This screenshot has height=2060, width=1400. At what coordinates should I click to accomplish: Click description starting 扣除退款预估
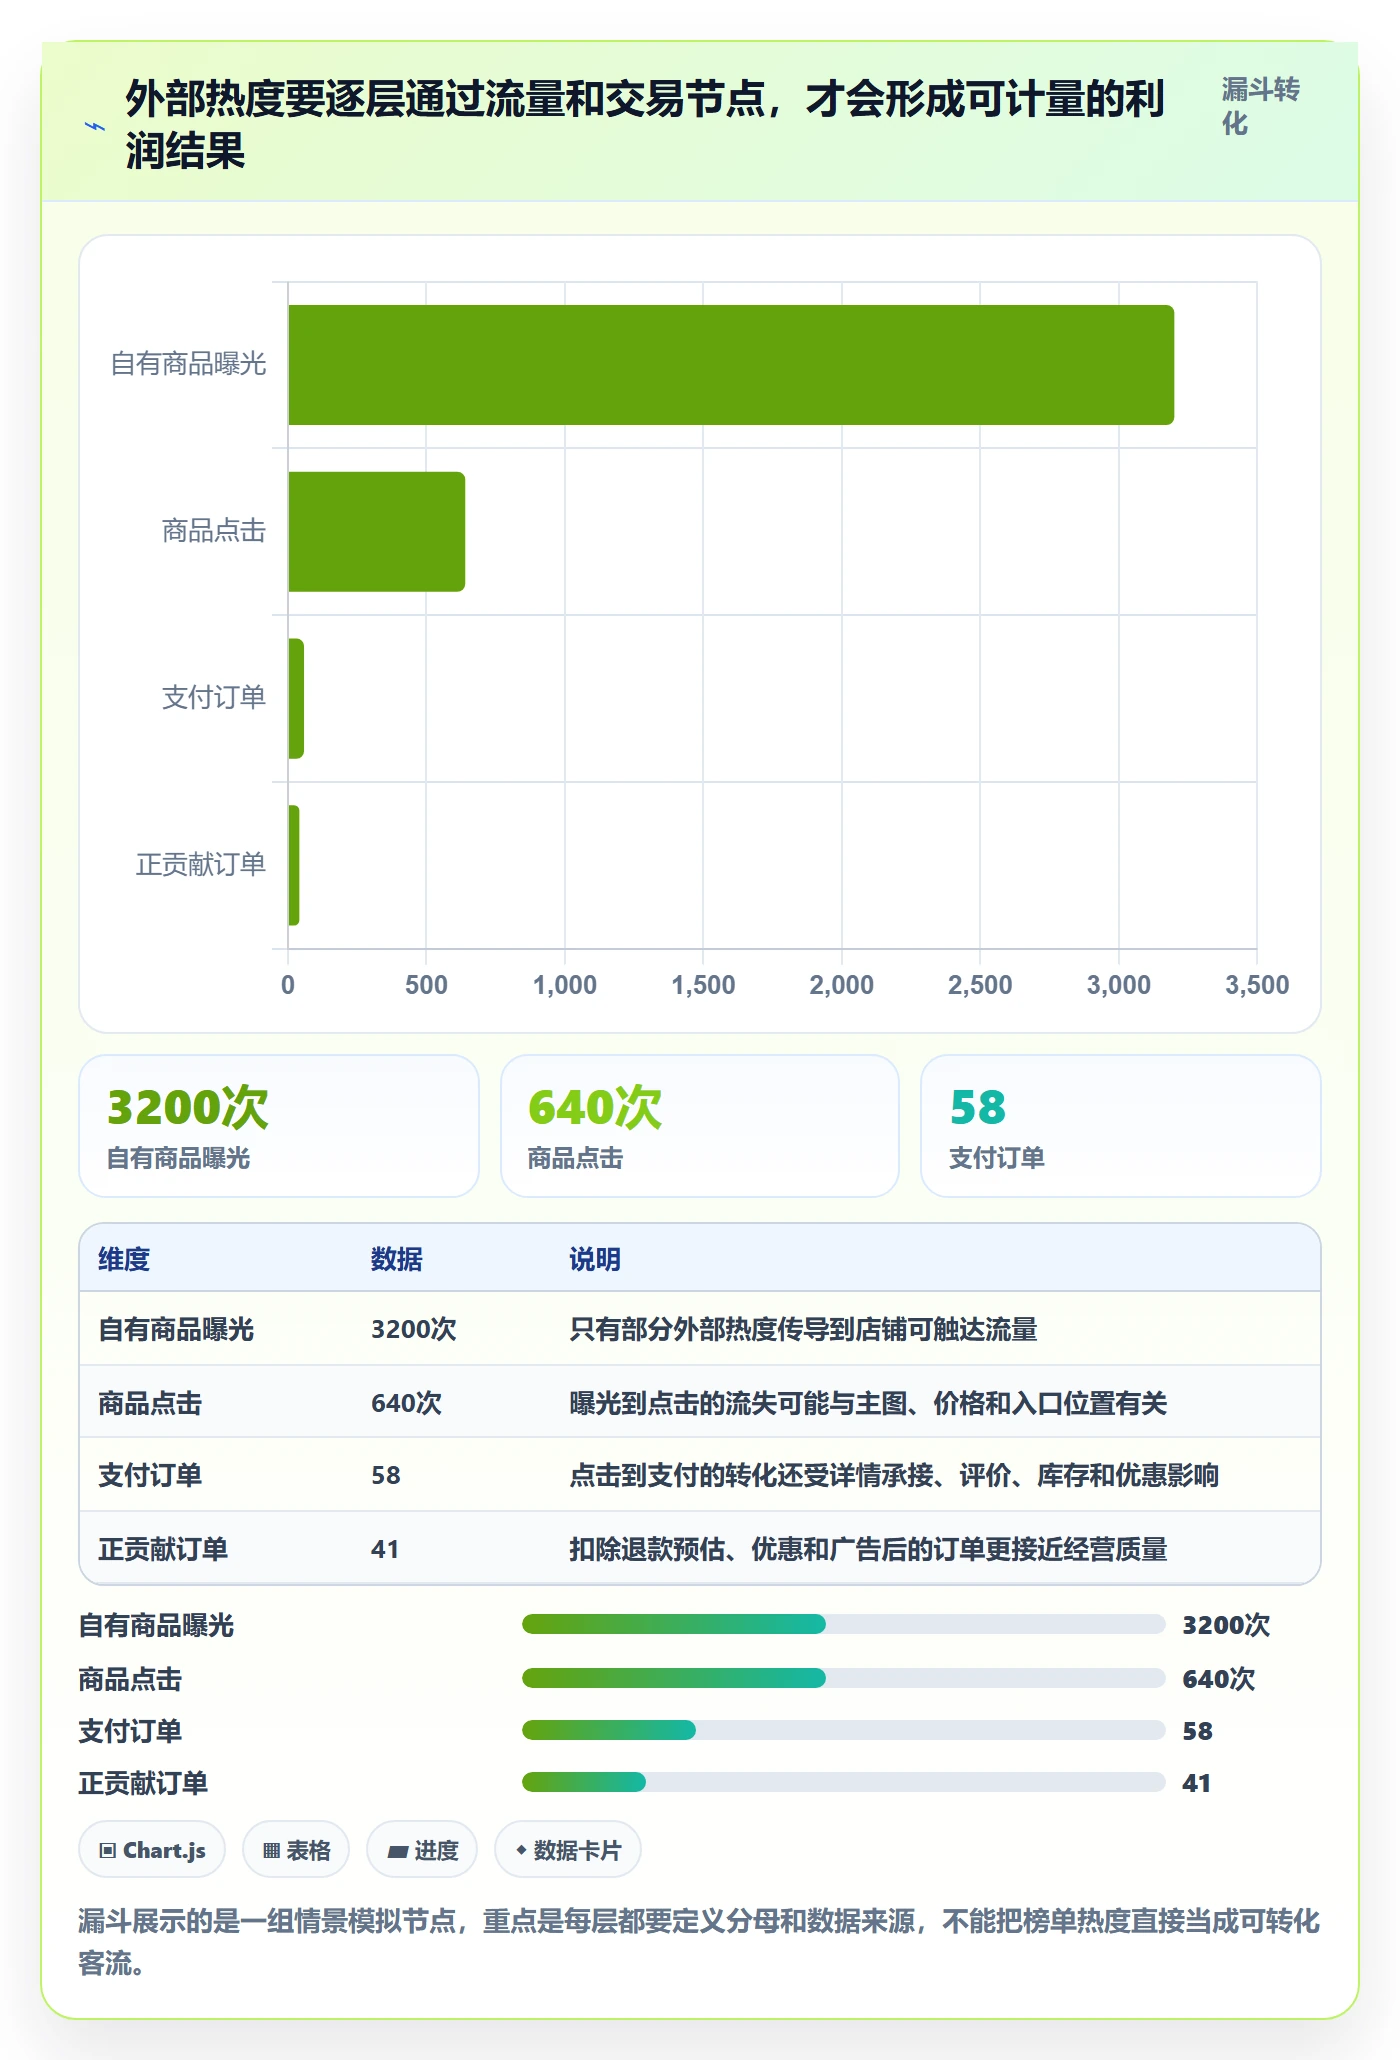point(868,1549)
